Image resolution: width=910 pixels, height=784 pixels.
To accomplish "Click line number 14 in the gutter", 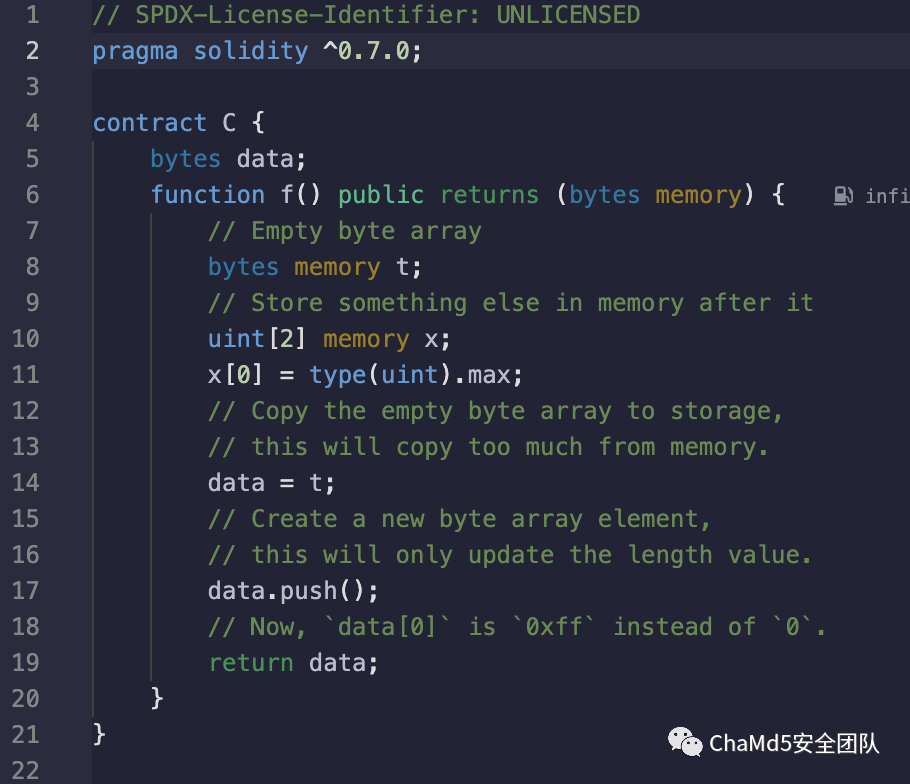I will coord(26,482).
